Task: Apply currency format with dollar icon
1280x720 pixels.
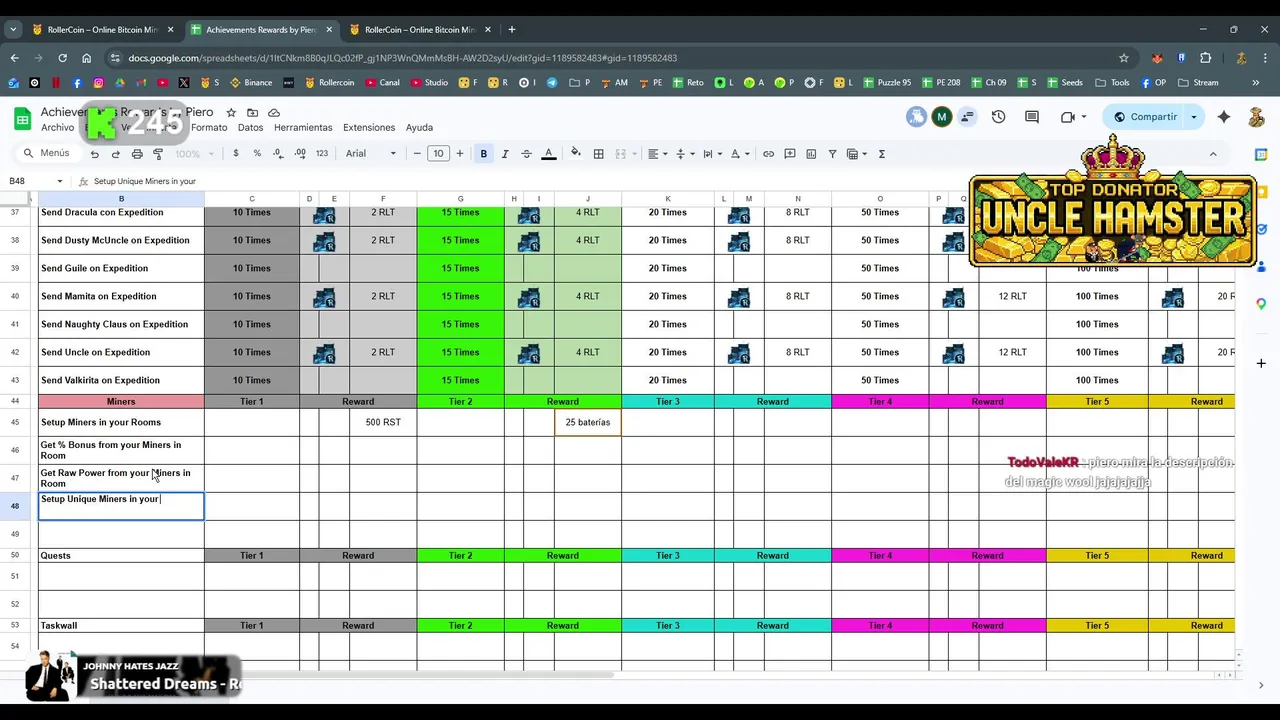Action: click(236, 154)
